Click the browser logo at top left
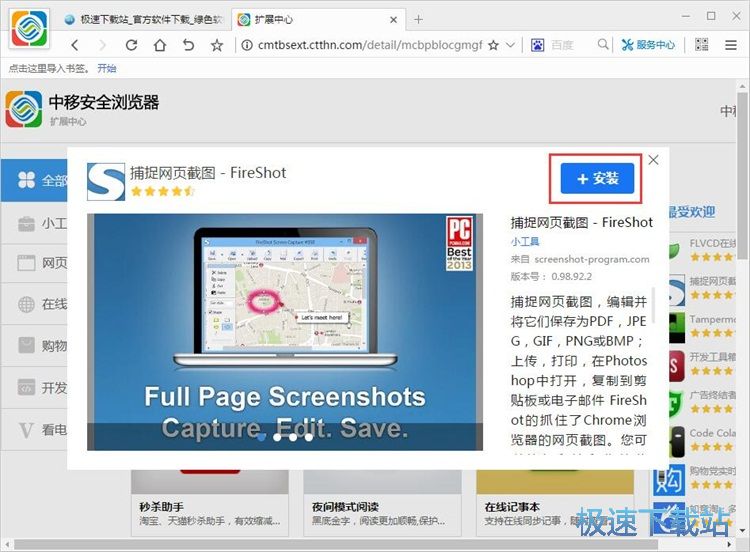750x552 pixels. point(30,29)
